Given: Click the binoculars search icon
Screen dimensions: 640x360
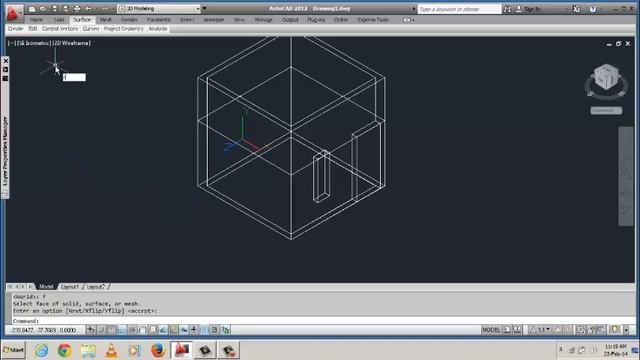Looking at the screenshot, I should click(507, 9).
